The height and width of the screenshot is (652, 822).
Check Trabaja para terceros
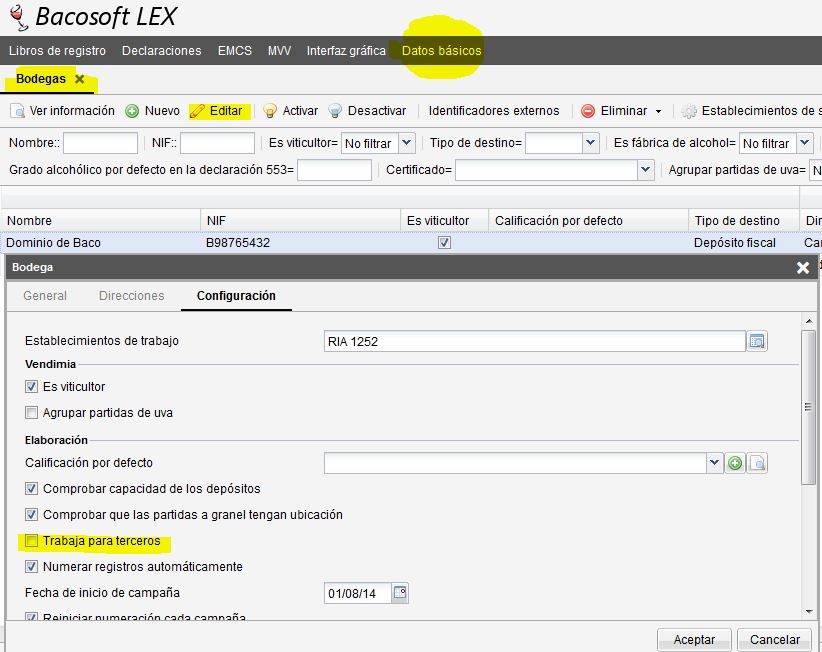coord(31,540)
